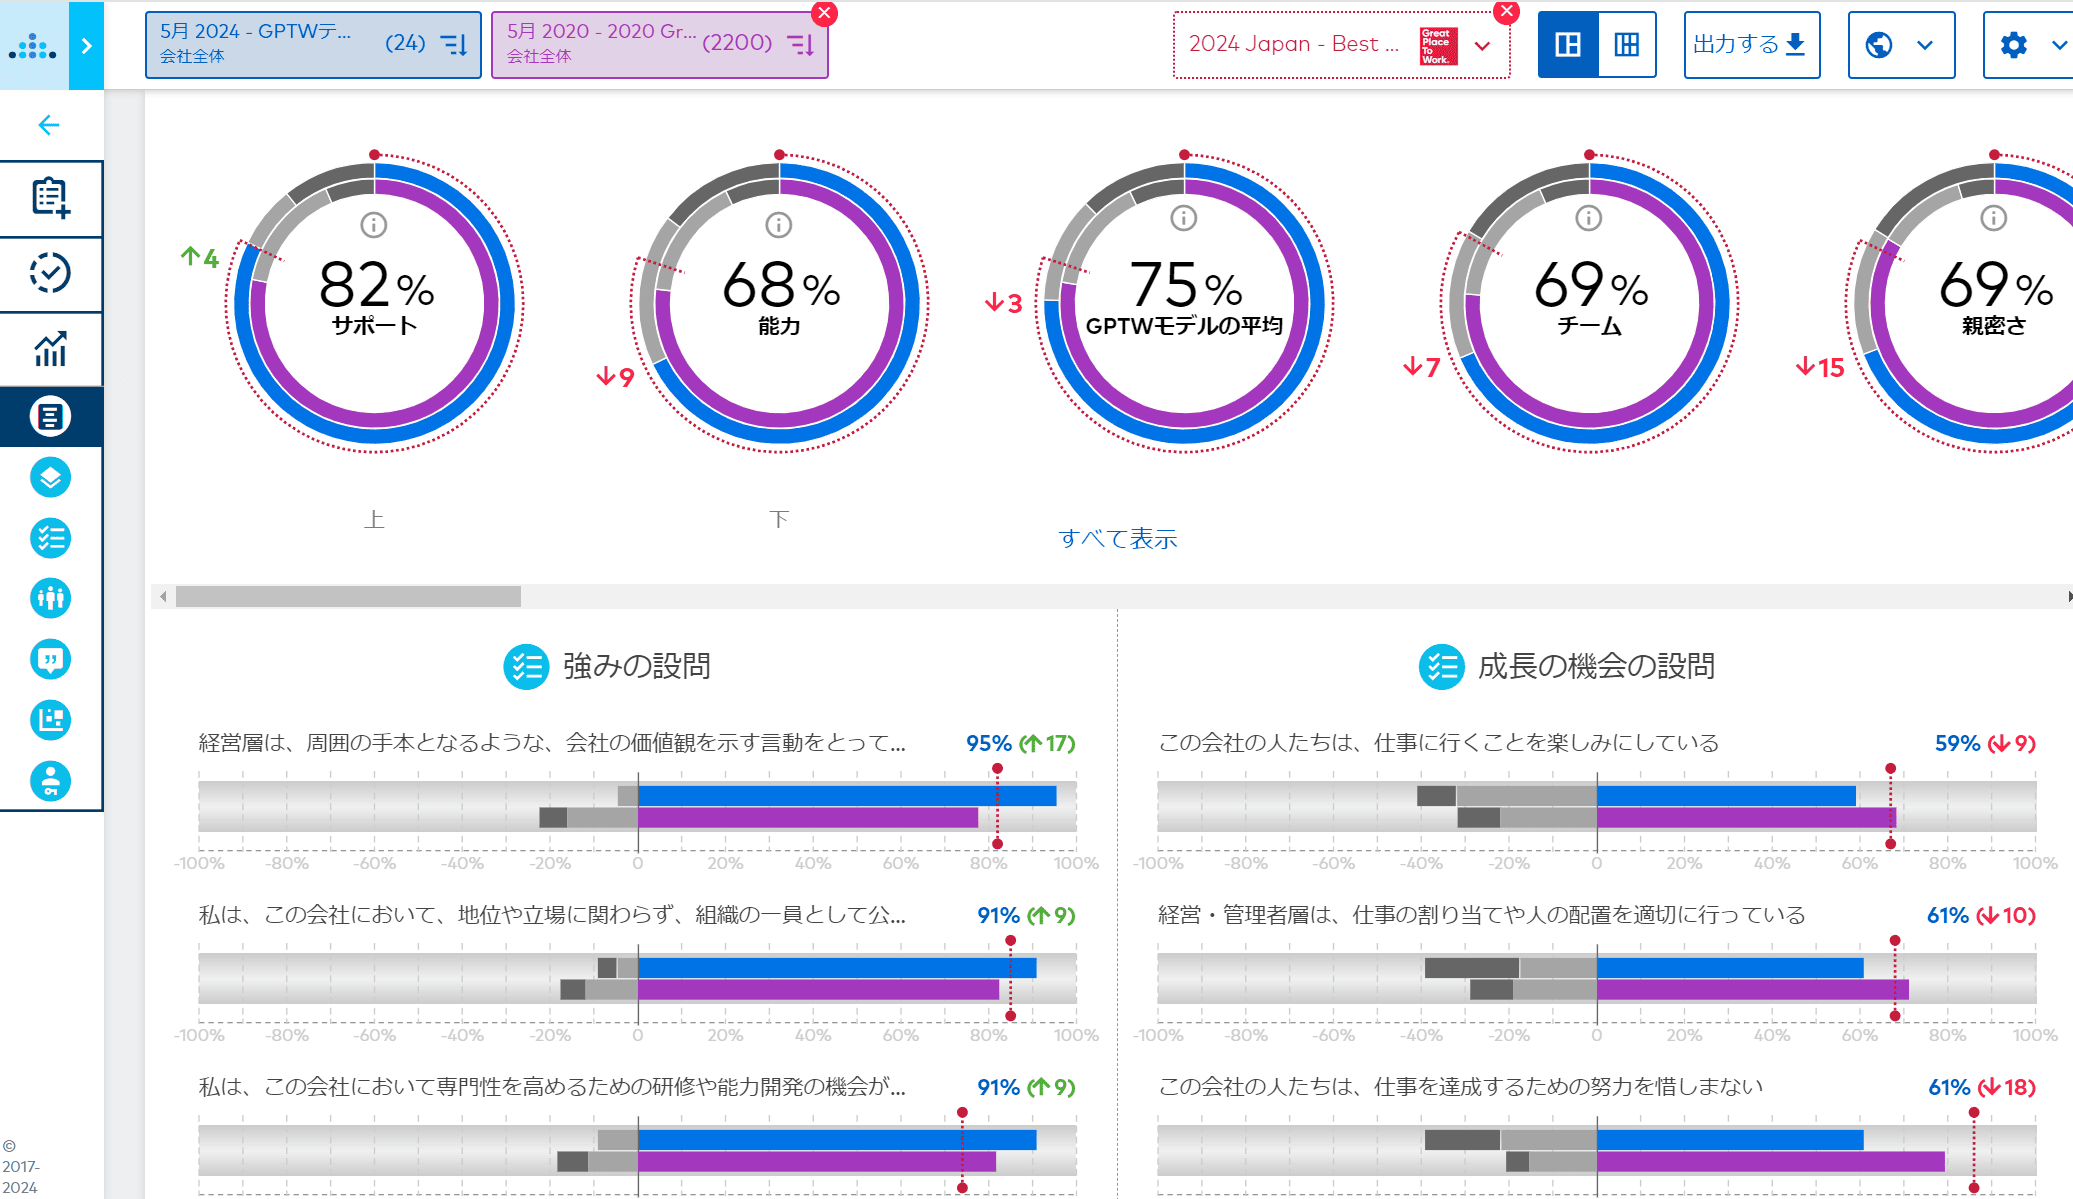Expand the 2024 Japan - Best benchmark dropdown
Image resolution: width=2073 pixels, height=1199 pixels.
click(1482, 46)
